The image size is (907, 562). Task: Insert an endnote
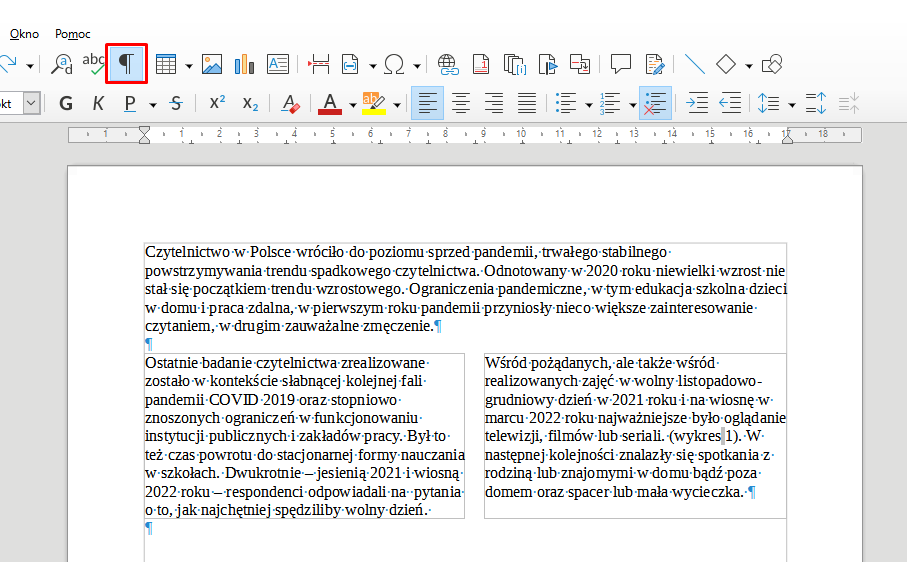click(x=514, y=64)
